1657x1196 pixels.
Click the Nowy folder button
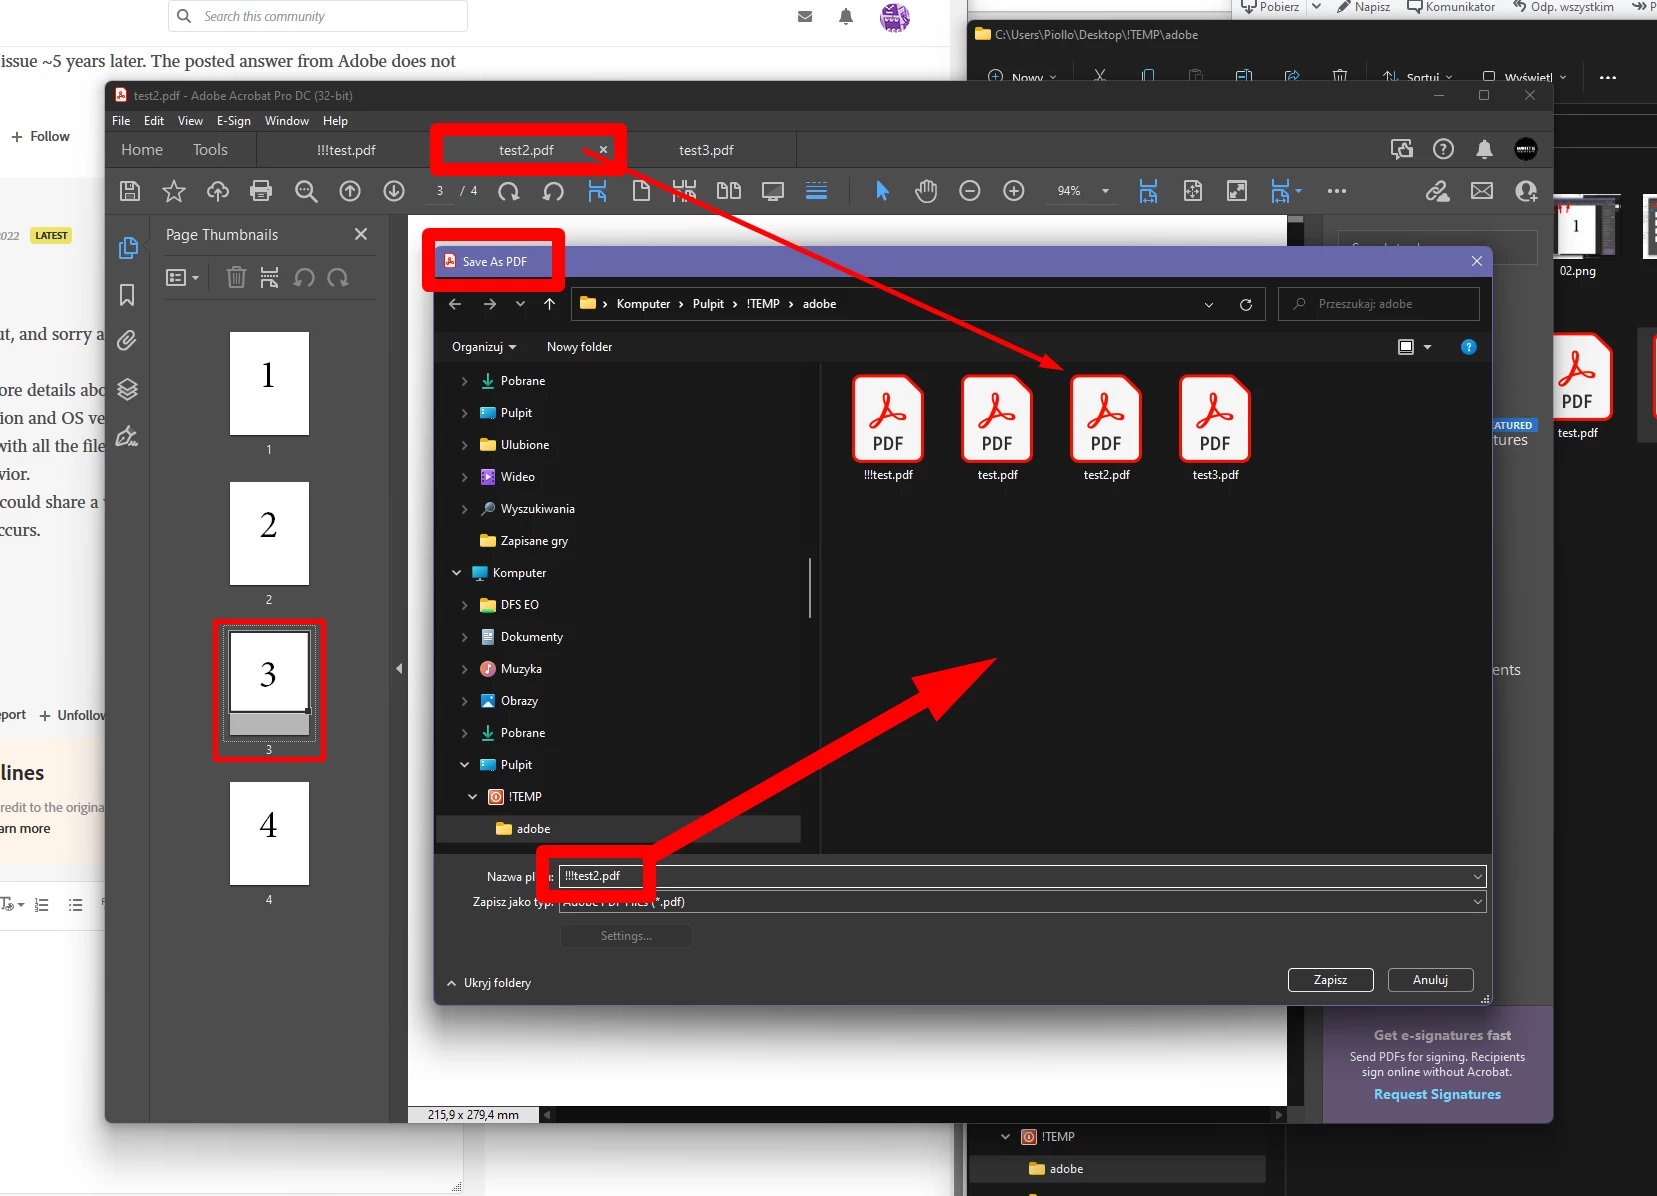(579, 347)
